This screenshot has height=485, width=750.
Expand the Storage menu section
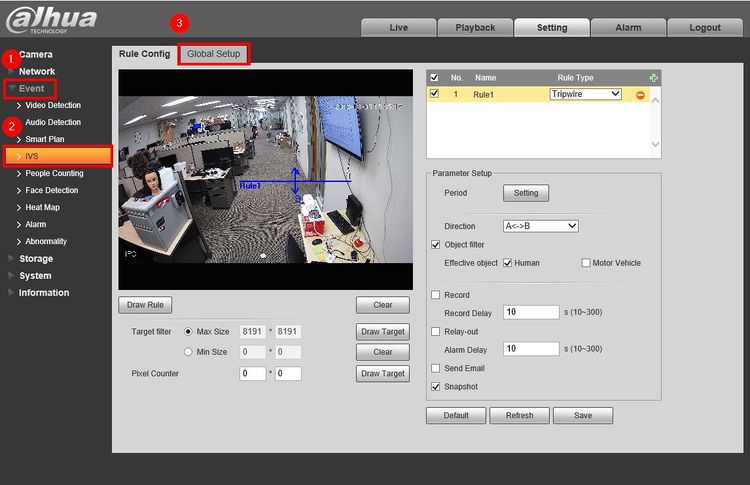(x=36, y=259)
